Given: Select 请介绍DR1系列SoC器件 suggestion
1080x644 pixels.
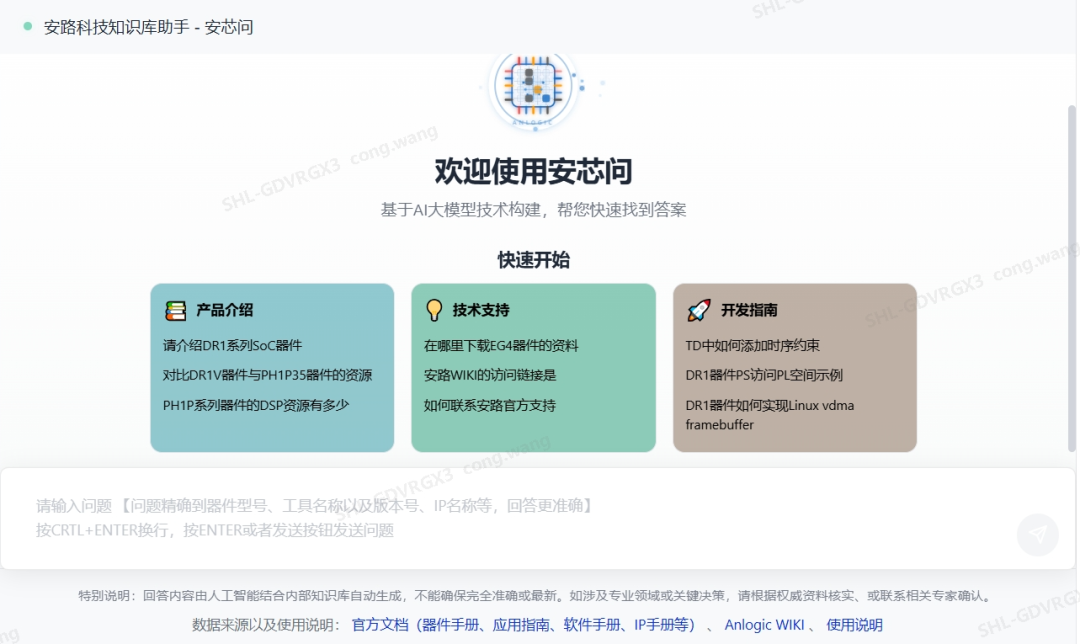Looking at the screenshot, I should click(x=232, y=346).
